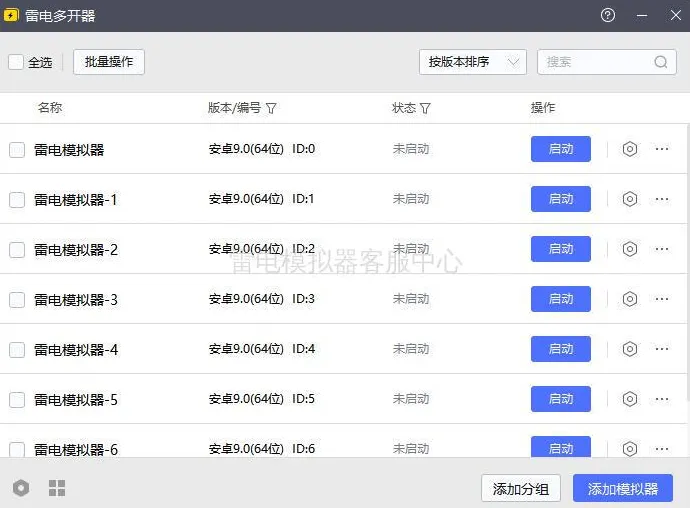Open settings hexagon icon for 雷电模拟器-2

pos(630,249)
